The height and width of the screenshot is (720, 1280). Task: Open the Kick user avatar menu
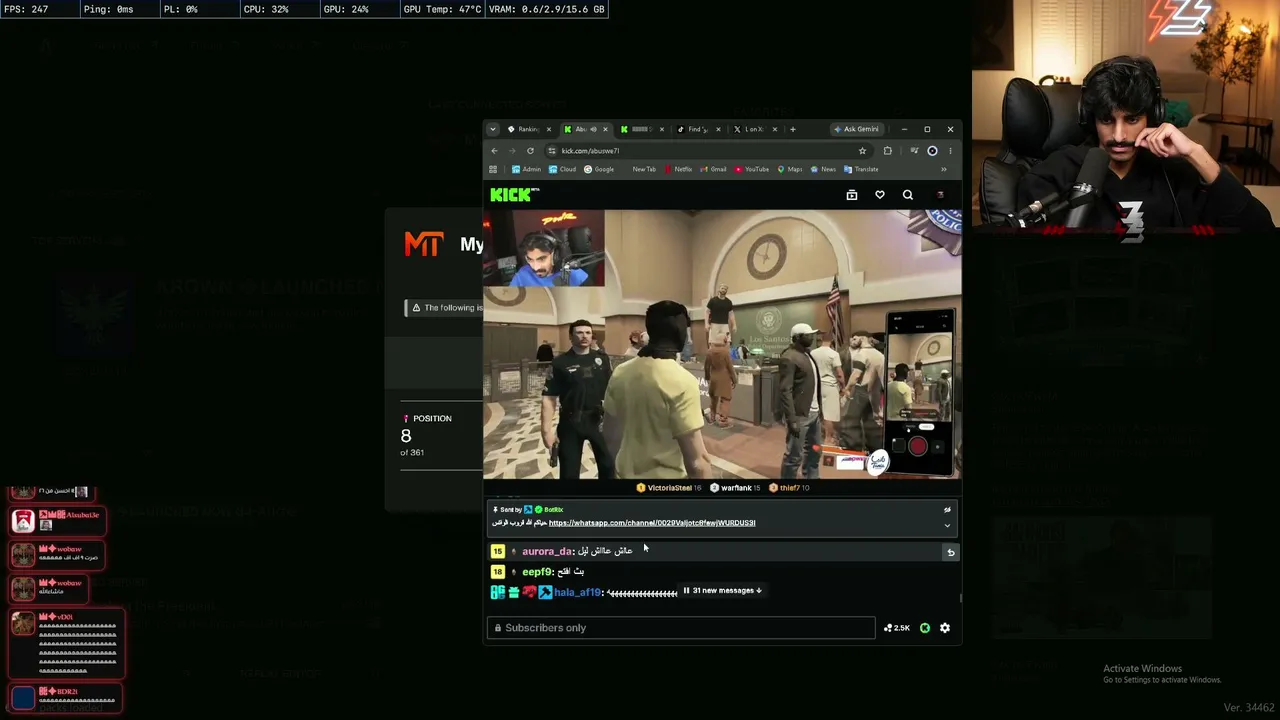[x=939, y=195]
